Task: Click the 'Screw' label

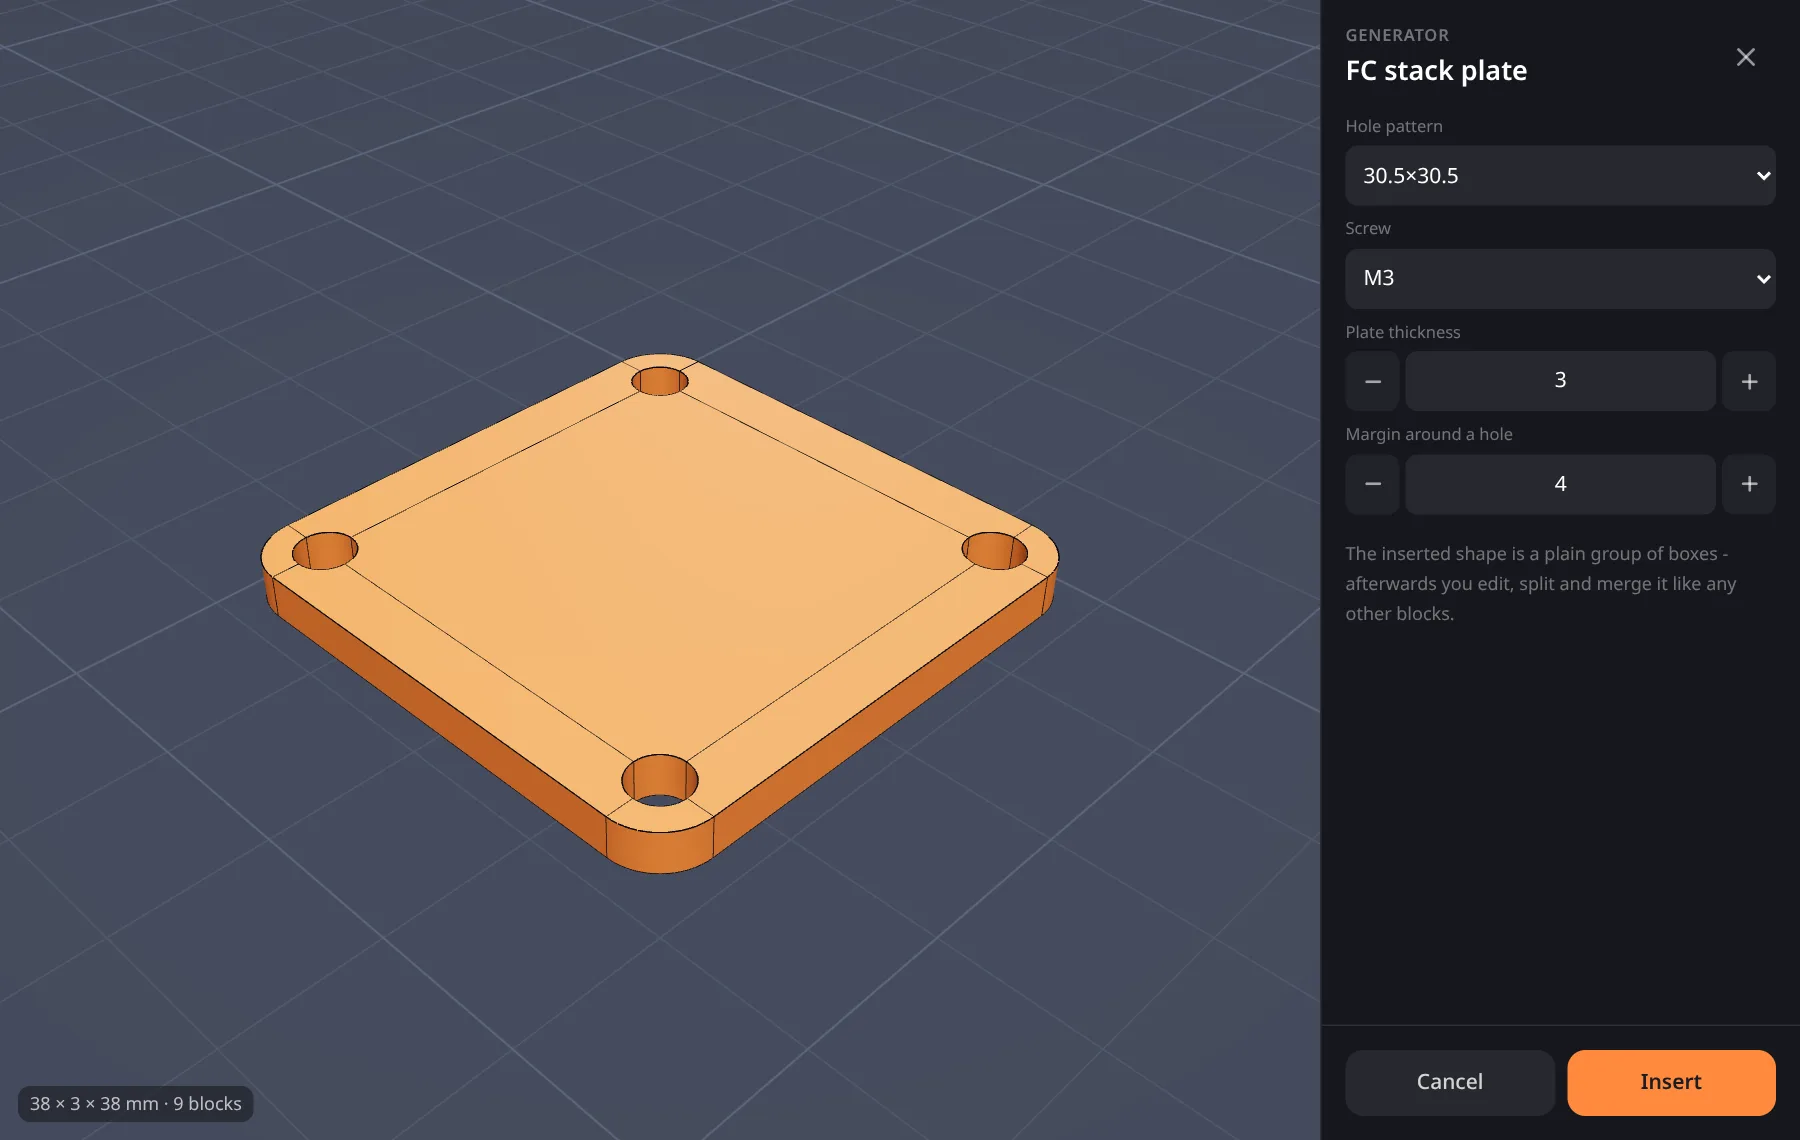Action: point(1367,229)
